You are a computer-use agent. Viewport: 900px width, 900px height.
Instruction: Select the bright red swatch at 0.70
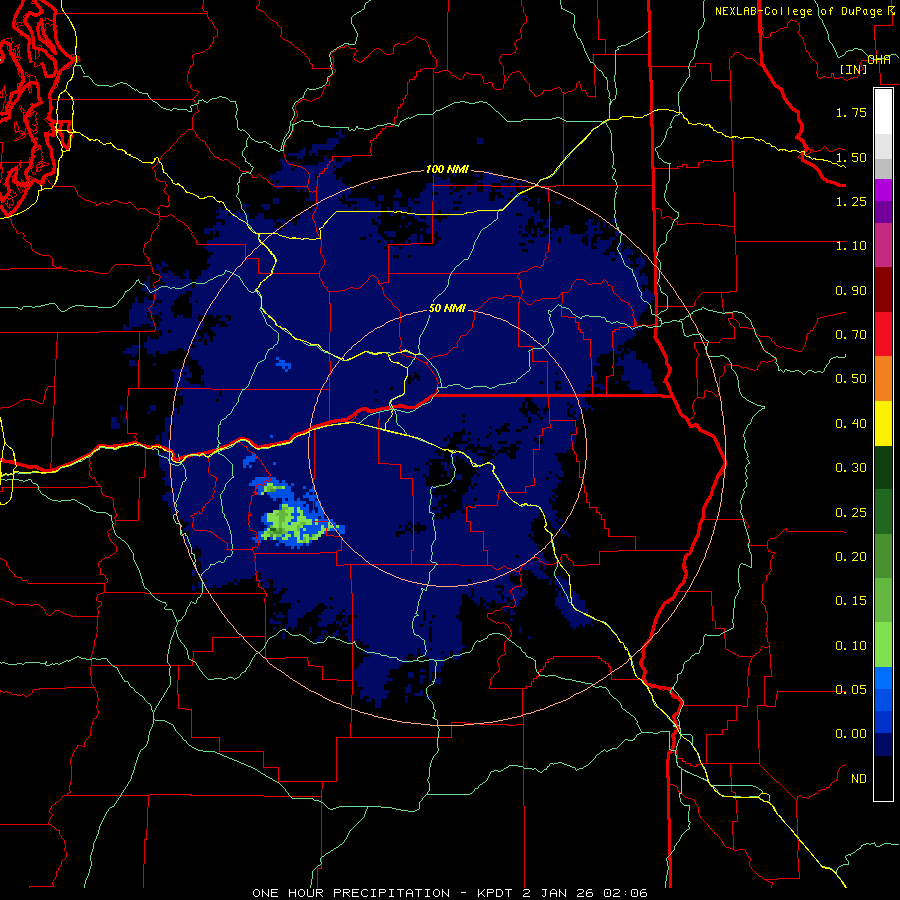pyautogui.click(x=883, y=334)
